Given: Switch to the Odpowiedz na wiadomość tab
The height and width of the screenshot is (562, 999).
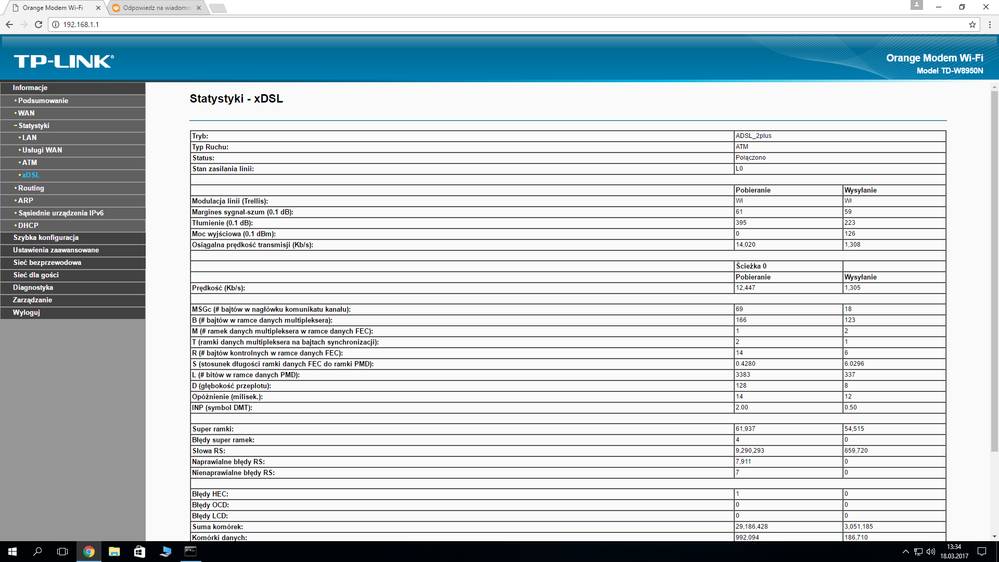Looking at the screenshot, I should pyautogui.click(x=156, y=8).
